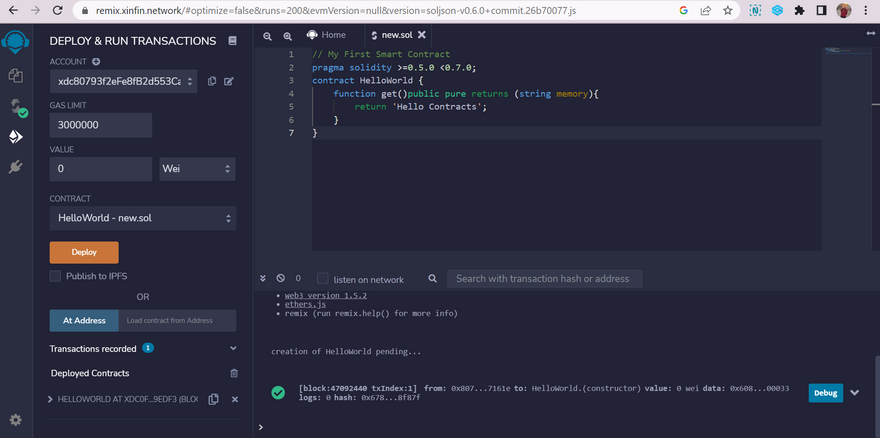Copy the account address to clipboard
This screenshot has width=880, height=438.
212,81
